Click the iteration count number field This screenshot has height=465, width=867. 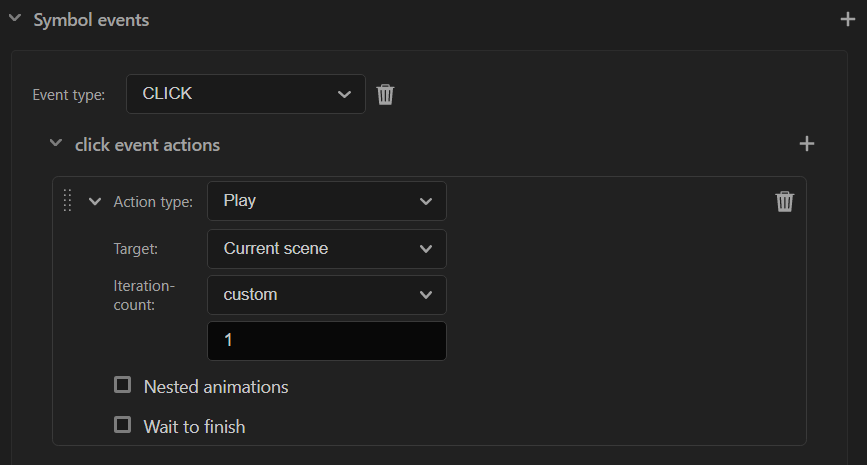327,341
